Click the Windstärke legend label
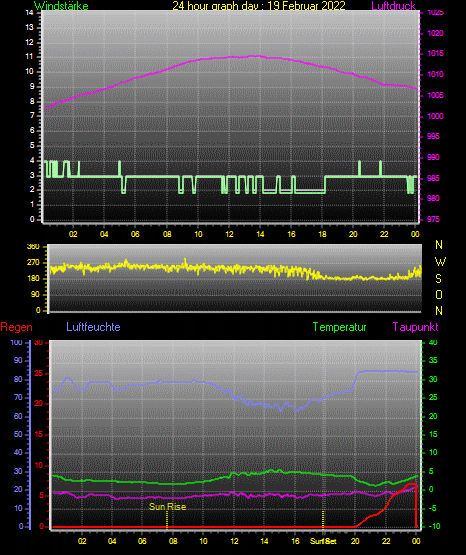Viewport: 466px width, 555px height. click(61, 6)
